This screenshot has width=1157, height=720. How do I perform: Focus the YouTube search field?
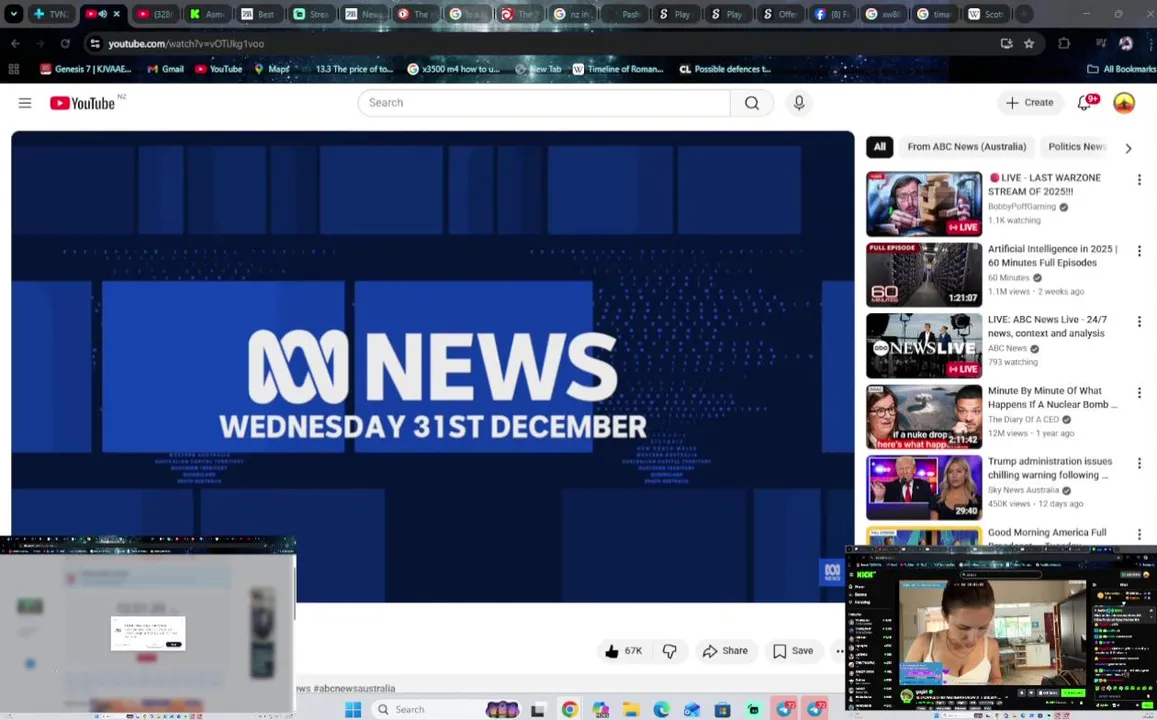[544, 103]
